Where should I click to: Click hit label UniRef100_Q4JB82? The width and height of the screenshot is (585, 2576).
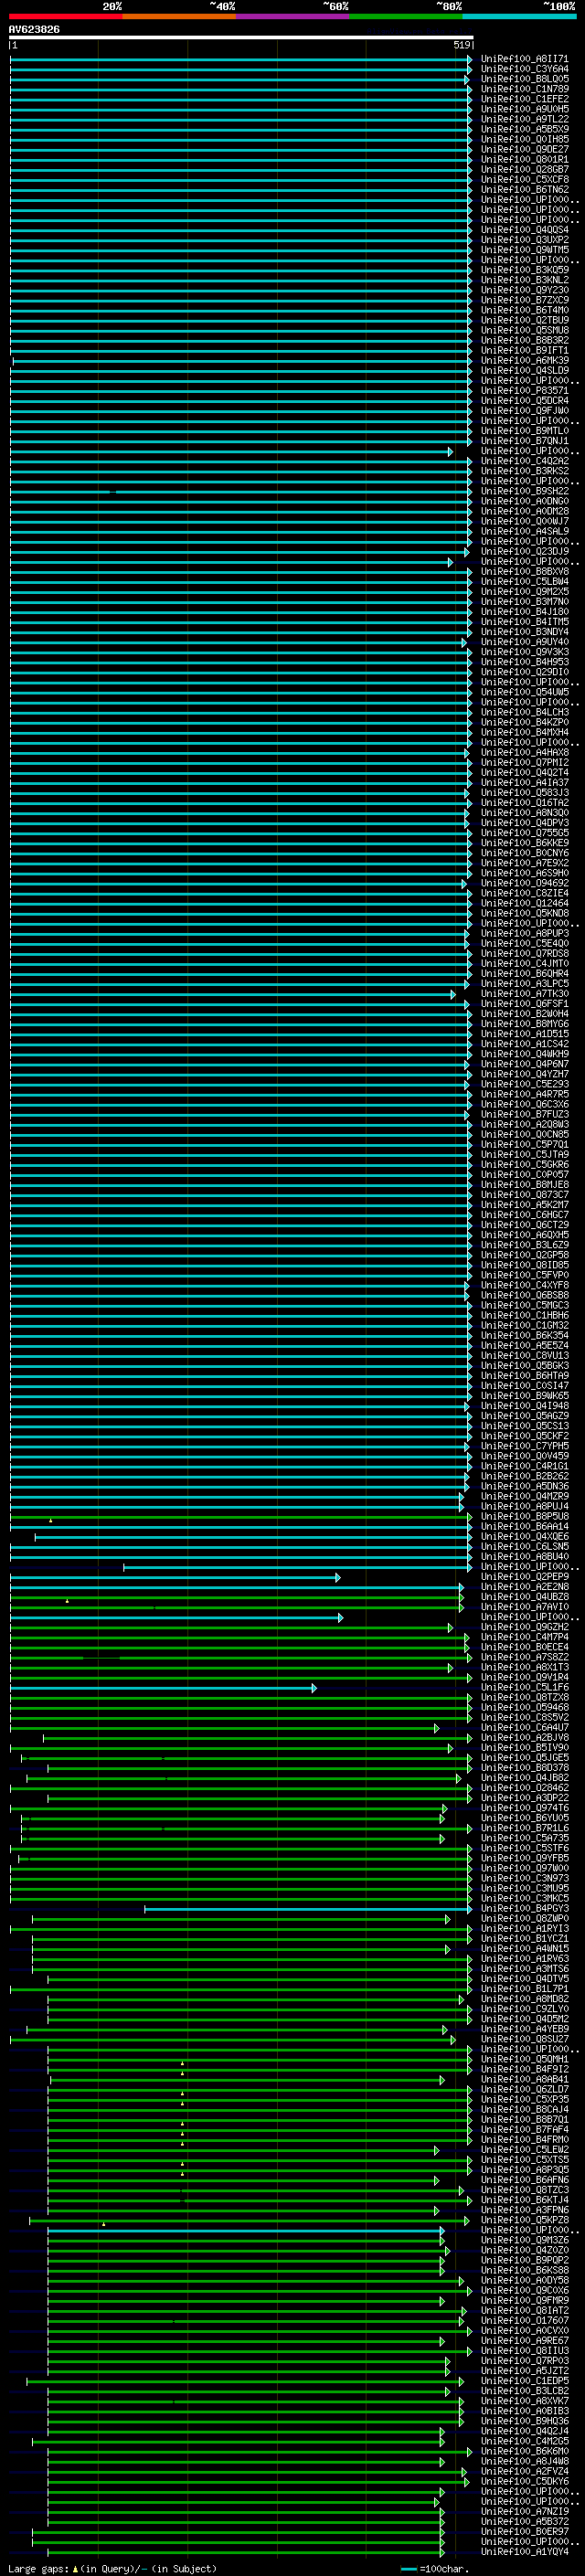(525, 1778)
